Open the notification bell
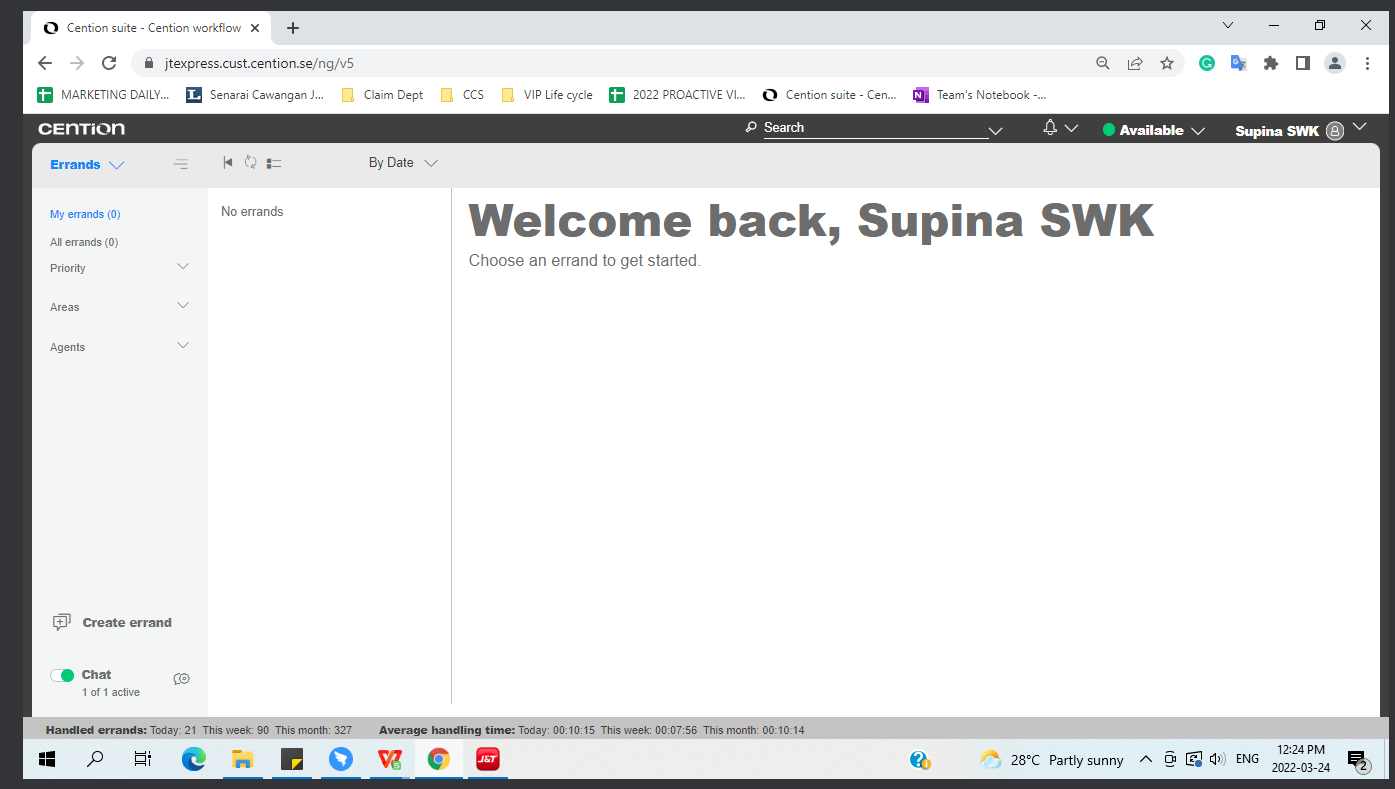Image resolution: width=1395 pixels, height=789 pixels. click(x=1050, y=128)
